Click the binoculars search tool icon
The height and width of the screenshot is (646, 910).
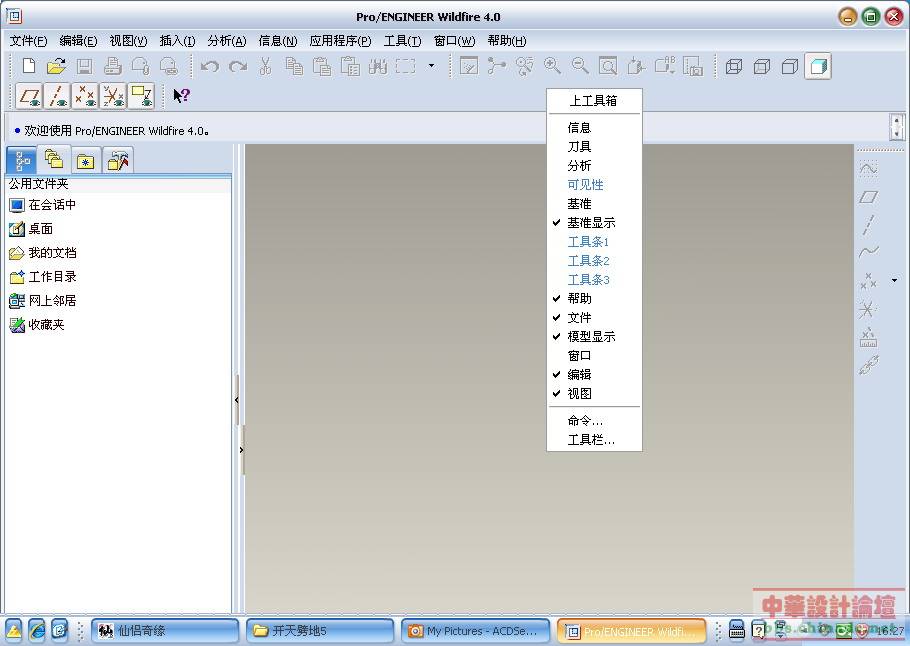click(378, 66)
